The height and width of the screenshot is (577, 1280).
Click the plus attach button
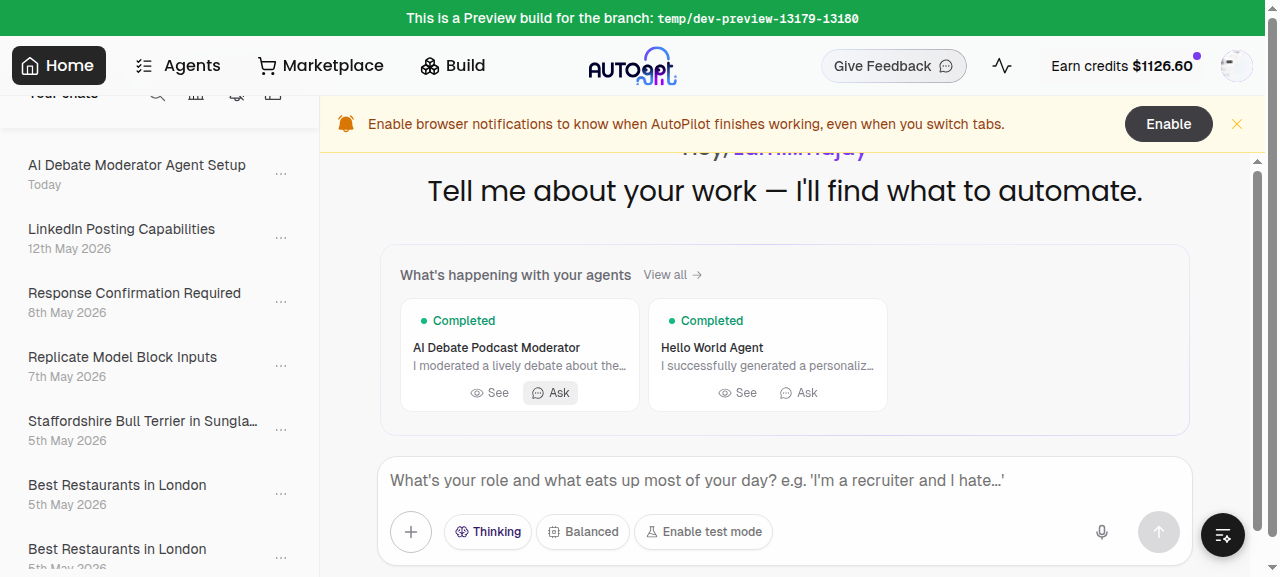click(x=411, y=532)
